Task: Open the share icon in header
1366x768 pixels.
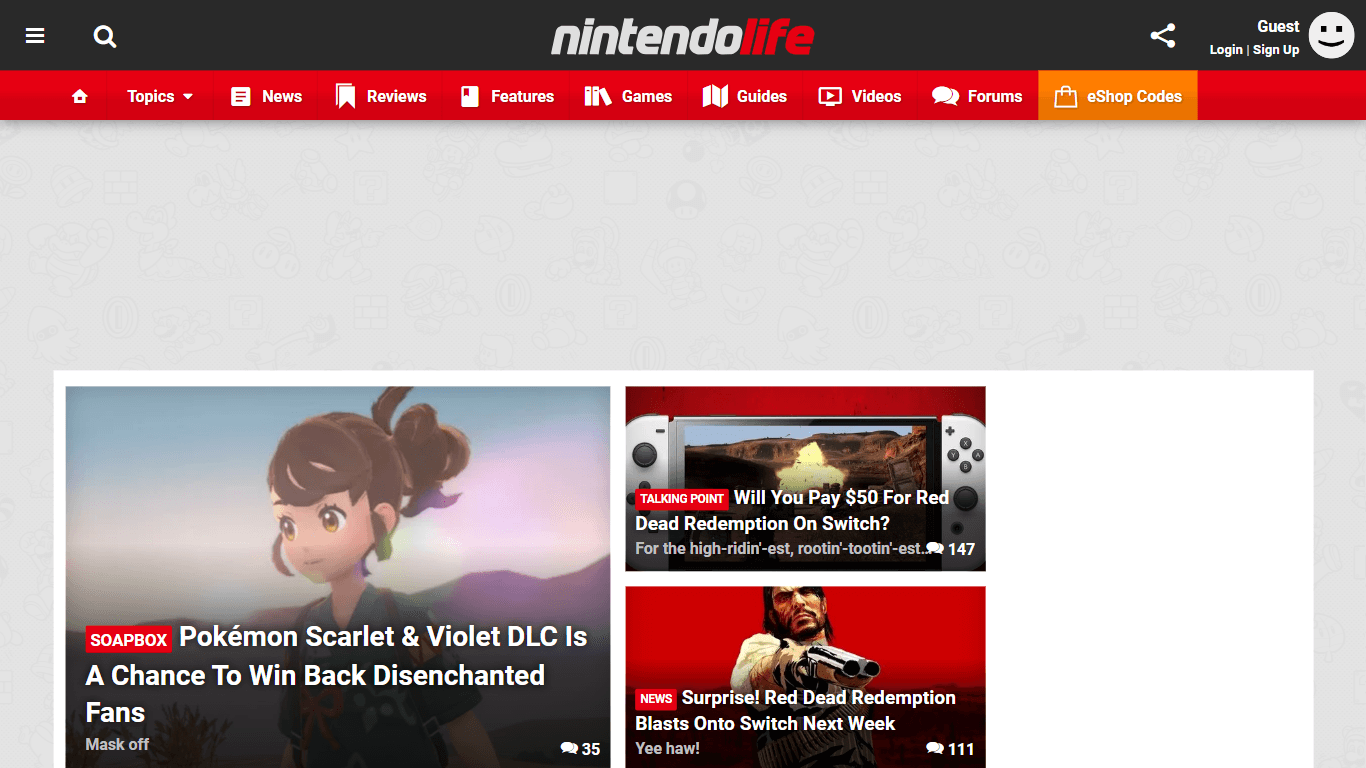Action: [x=1162, y=36]
